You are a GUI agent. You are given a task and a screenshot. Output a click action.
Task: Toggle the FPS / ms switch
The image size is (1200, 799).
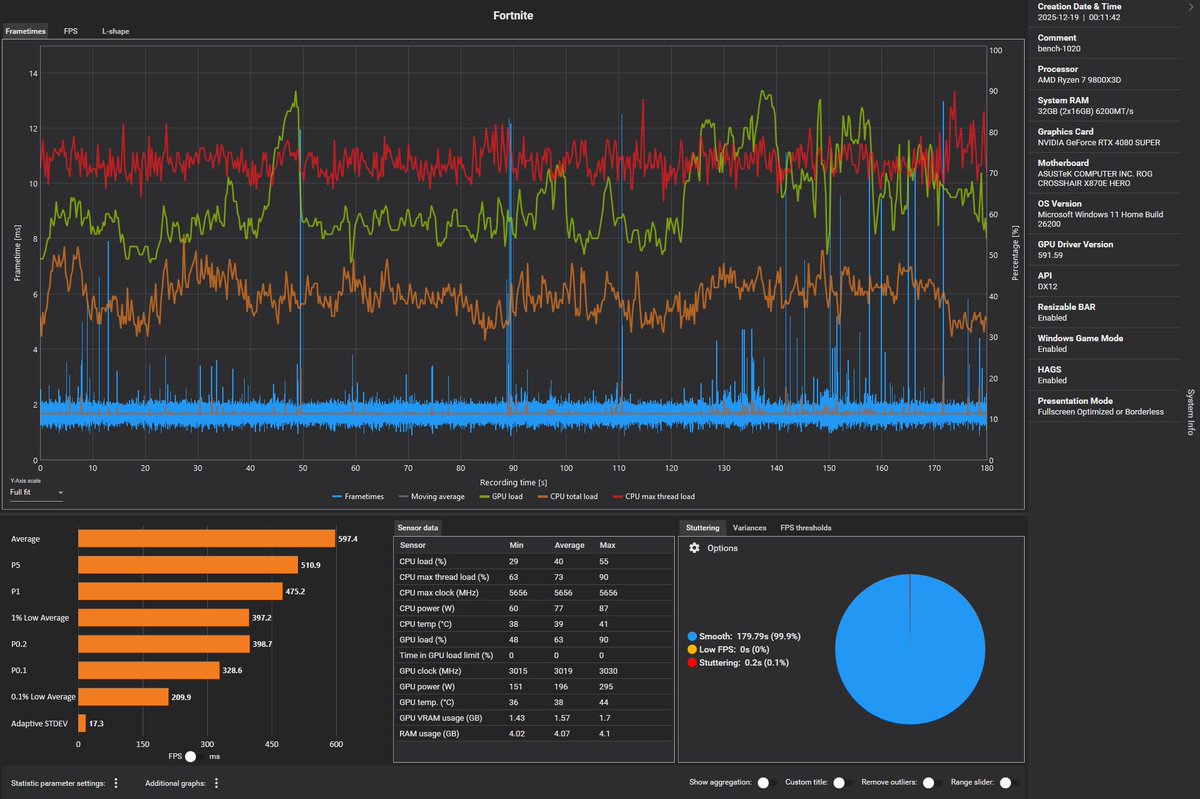point(197,757)
